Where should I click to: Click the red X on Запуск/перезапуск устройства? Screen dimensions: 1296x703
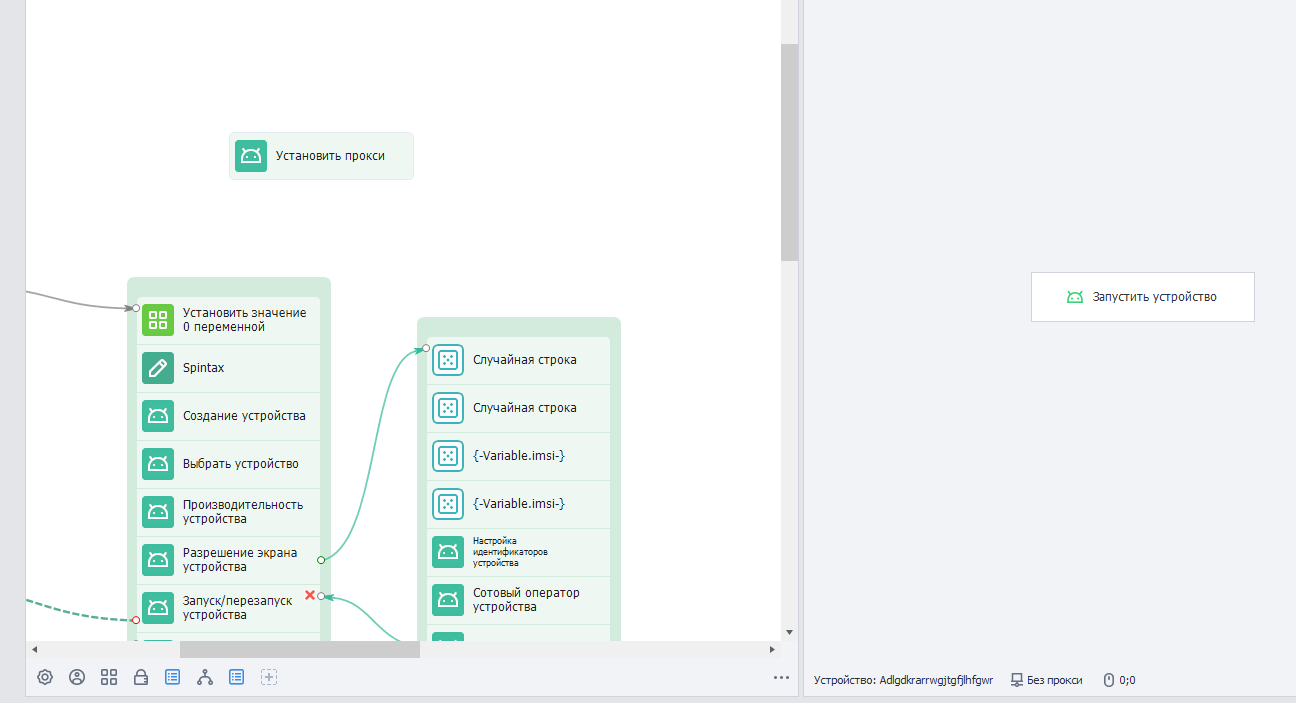tap(310, 595)
